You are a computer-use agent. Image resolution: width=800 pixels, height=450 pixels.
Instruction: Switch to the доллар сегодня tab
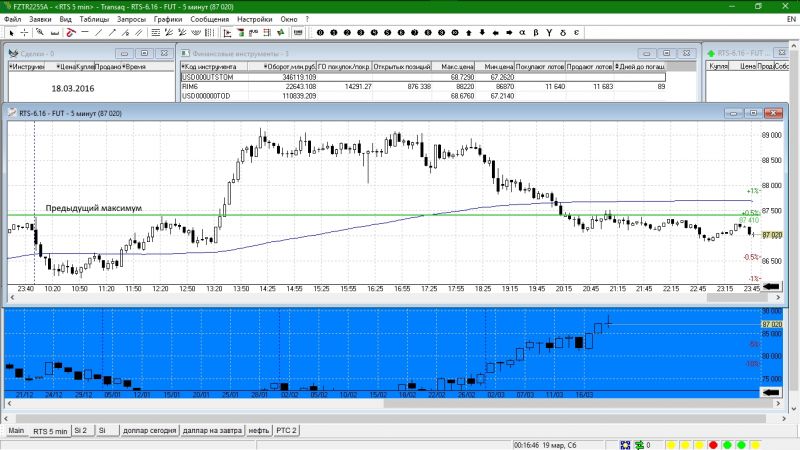click(149, 430)
